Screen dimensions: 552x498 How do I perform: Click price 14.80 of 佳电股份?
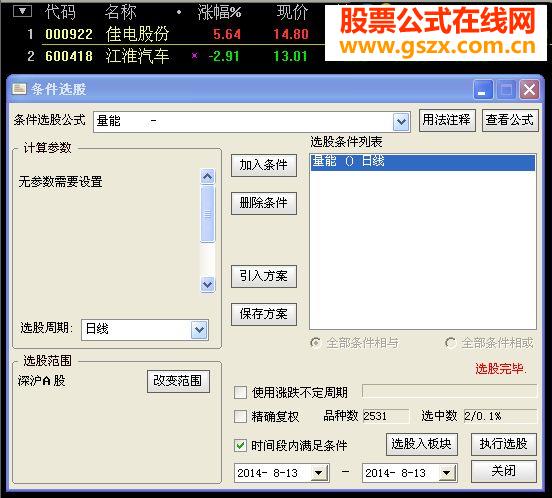coord(291,34)
